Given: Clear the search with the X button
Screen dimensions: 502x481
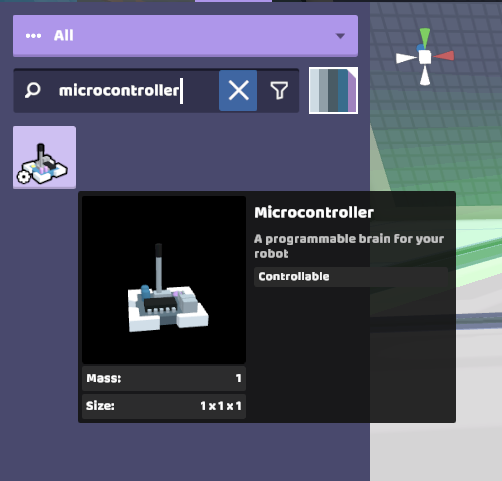Looking at the screenshot, I should pyautogui.click(x=238, y=90).
